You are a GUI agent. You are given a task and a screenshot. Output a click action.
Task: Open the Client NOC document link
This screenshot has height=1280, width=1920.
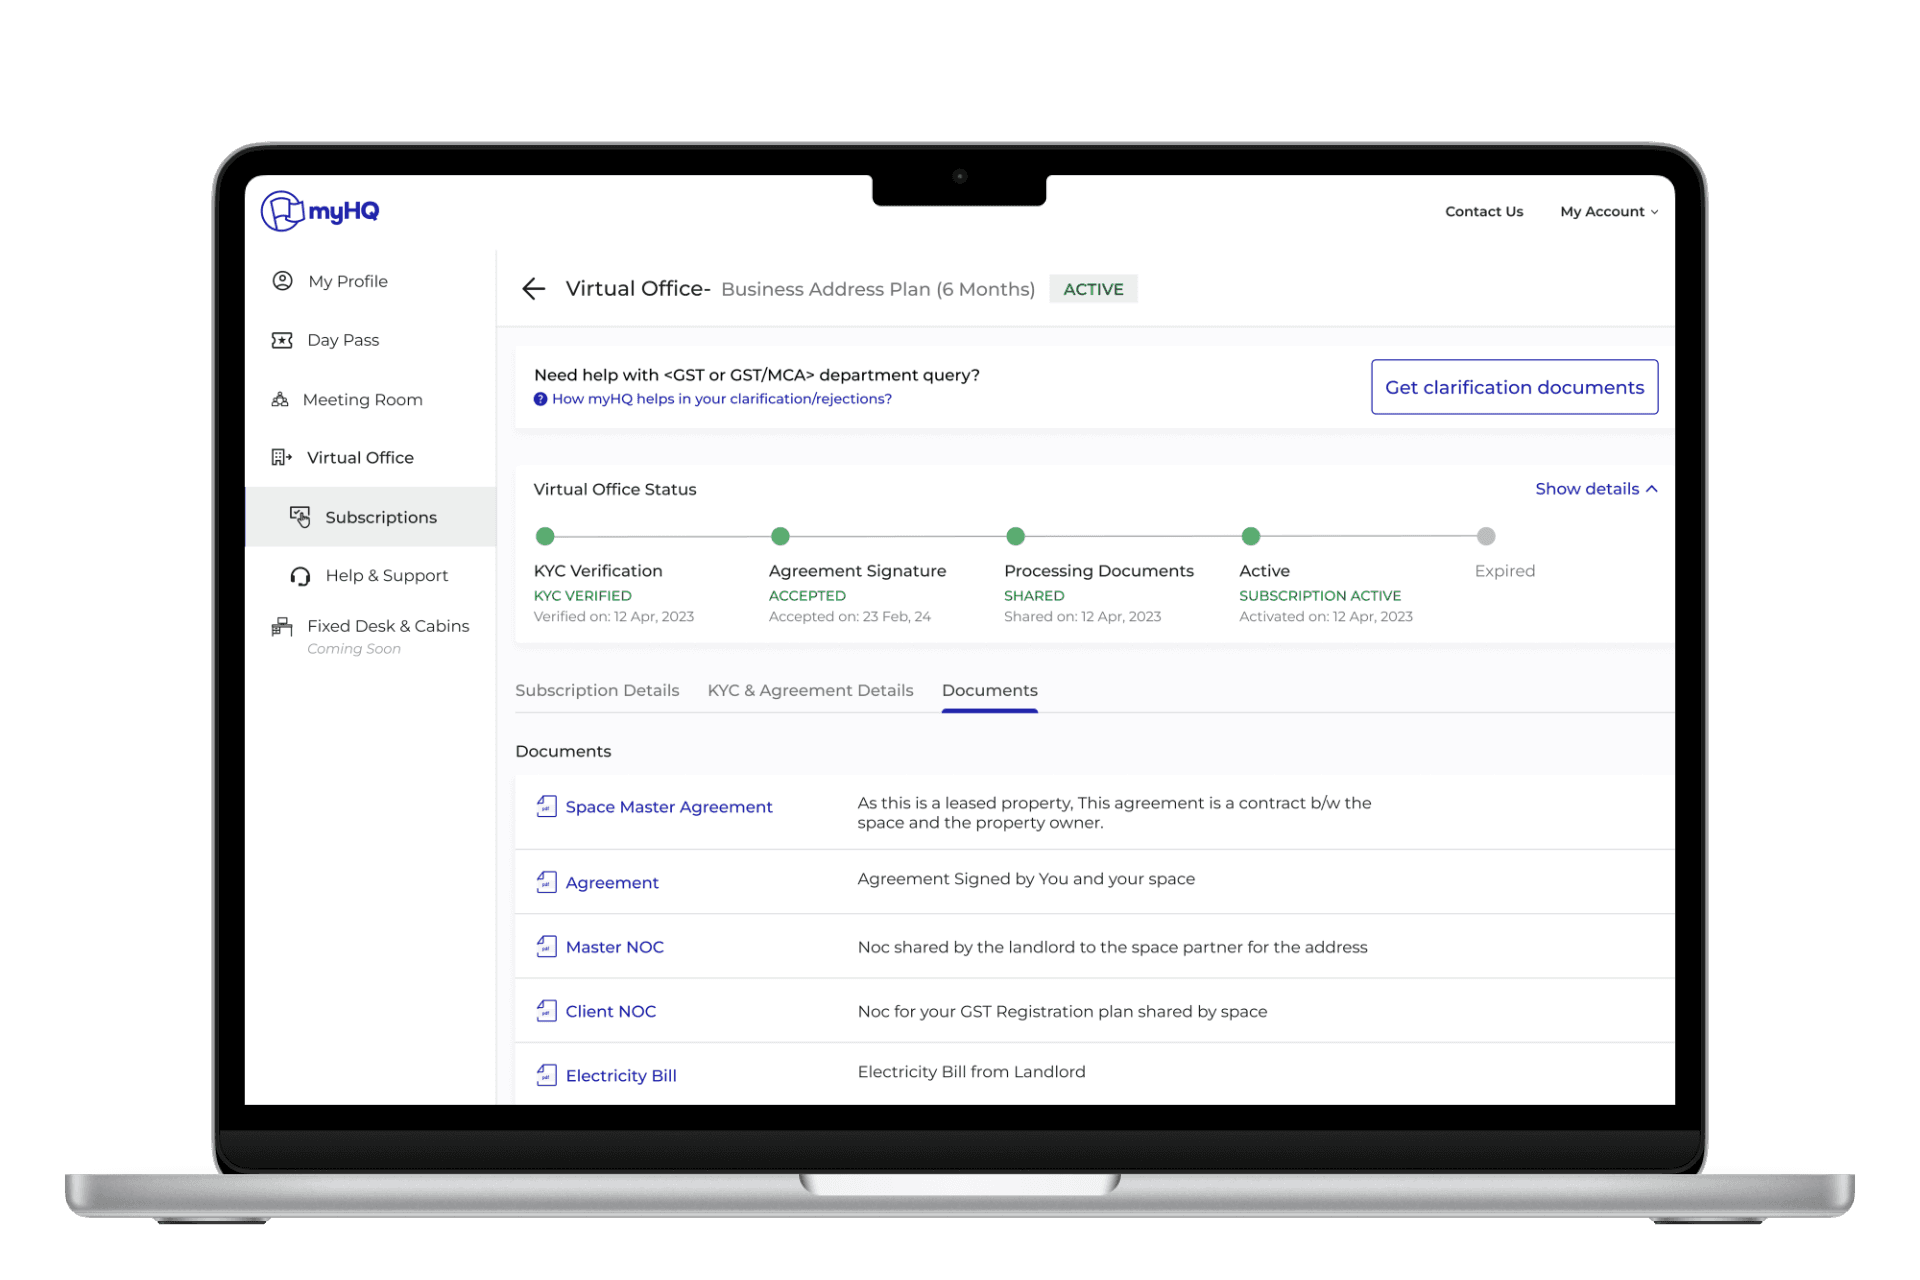point(610,1011)
